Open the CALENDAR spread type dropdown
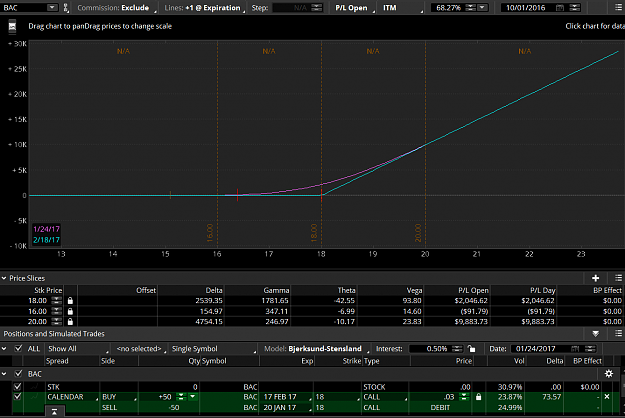Image resolution: width=625 pixels, height=418 pixels. (x=72, y=397)
